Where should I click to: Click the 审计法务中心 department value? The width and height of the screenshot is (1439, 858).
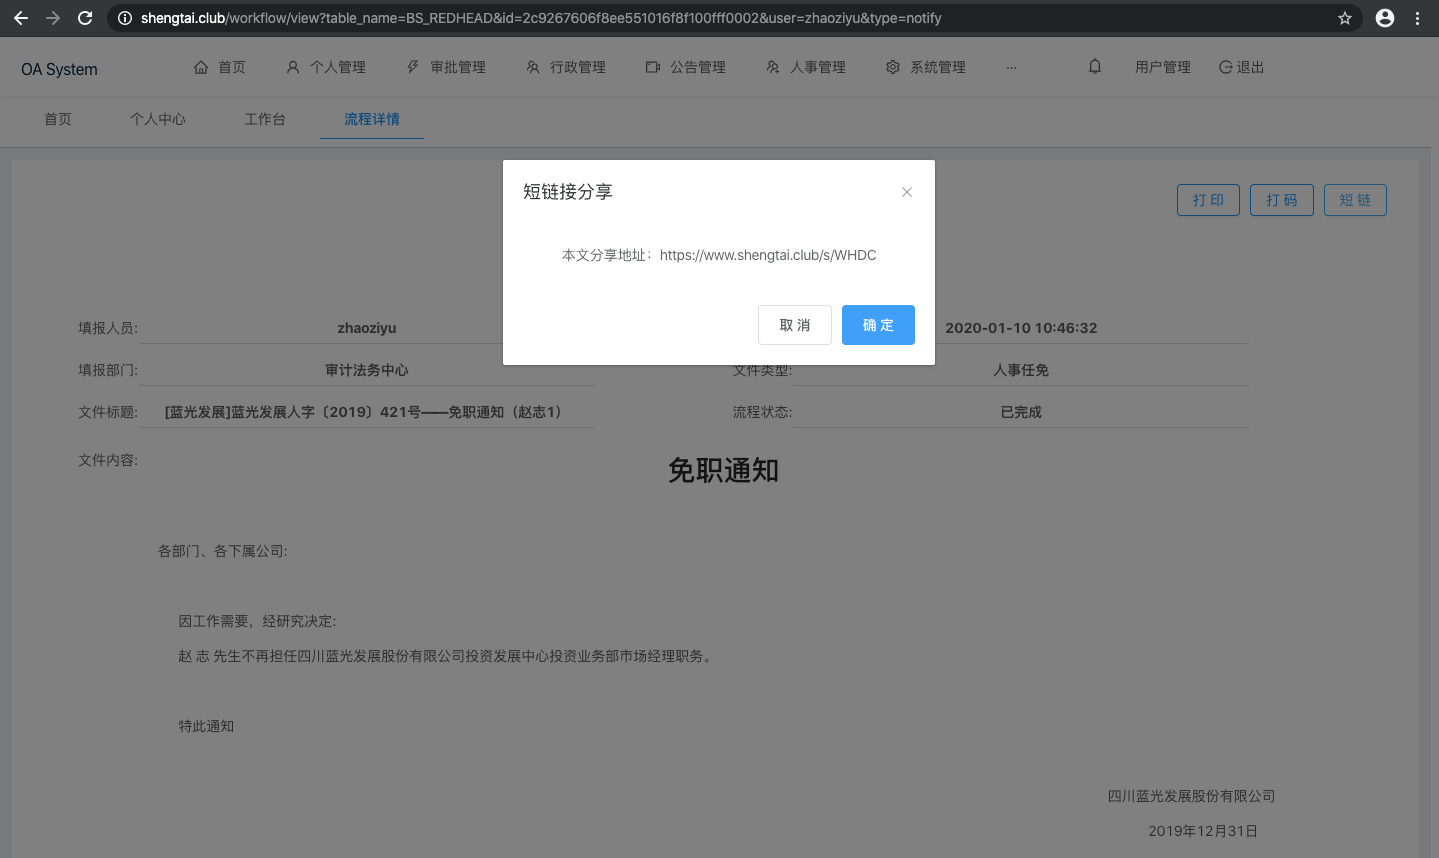click(x=367, y=370)
